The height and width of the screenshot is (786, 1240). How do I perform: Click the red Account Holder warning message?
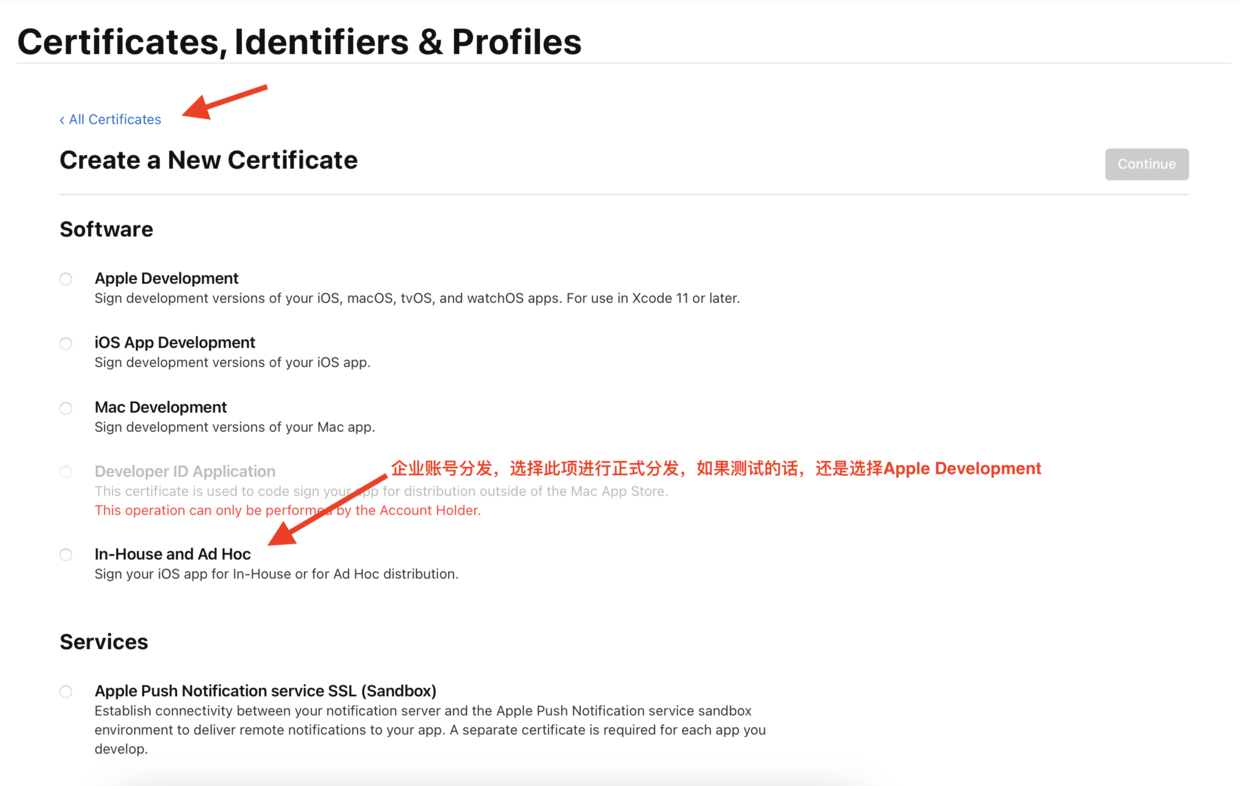tap(288, 510)
